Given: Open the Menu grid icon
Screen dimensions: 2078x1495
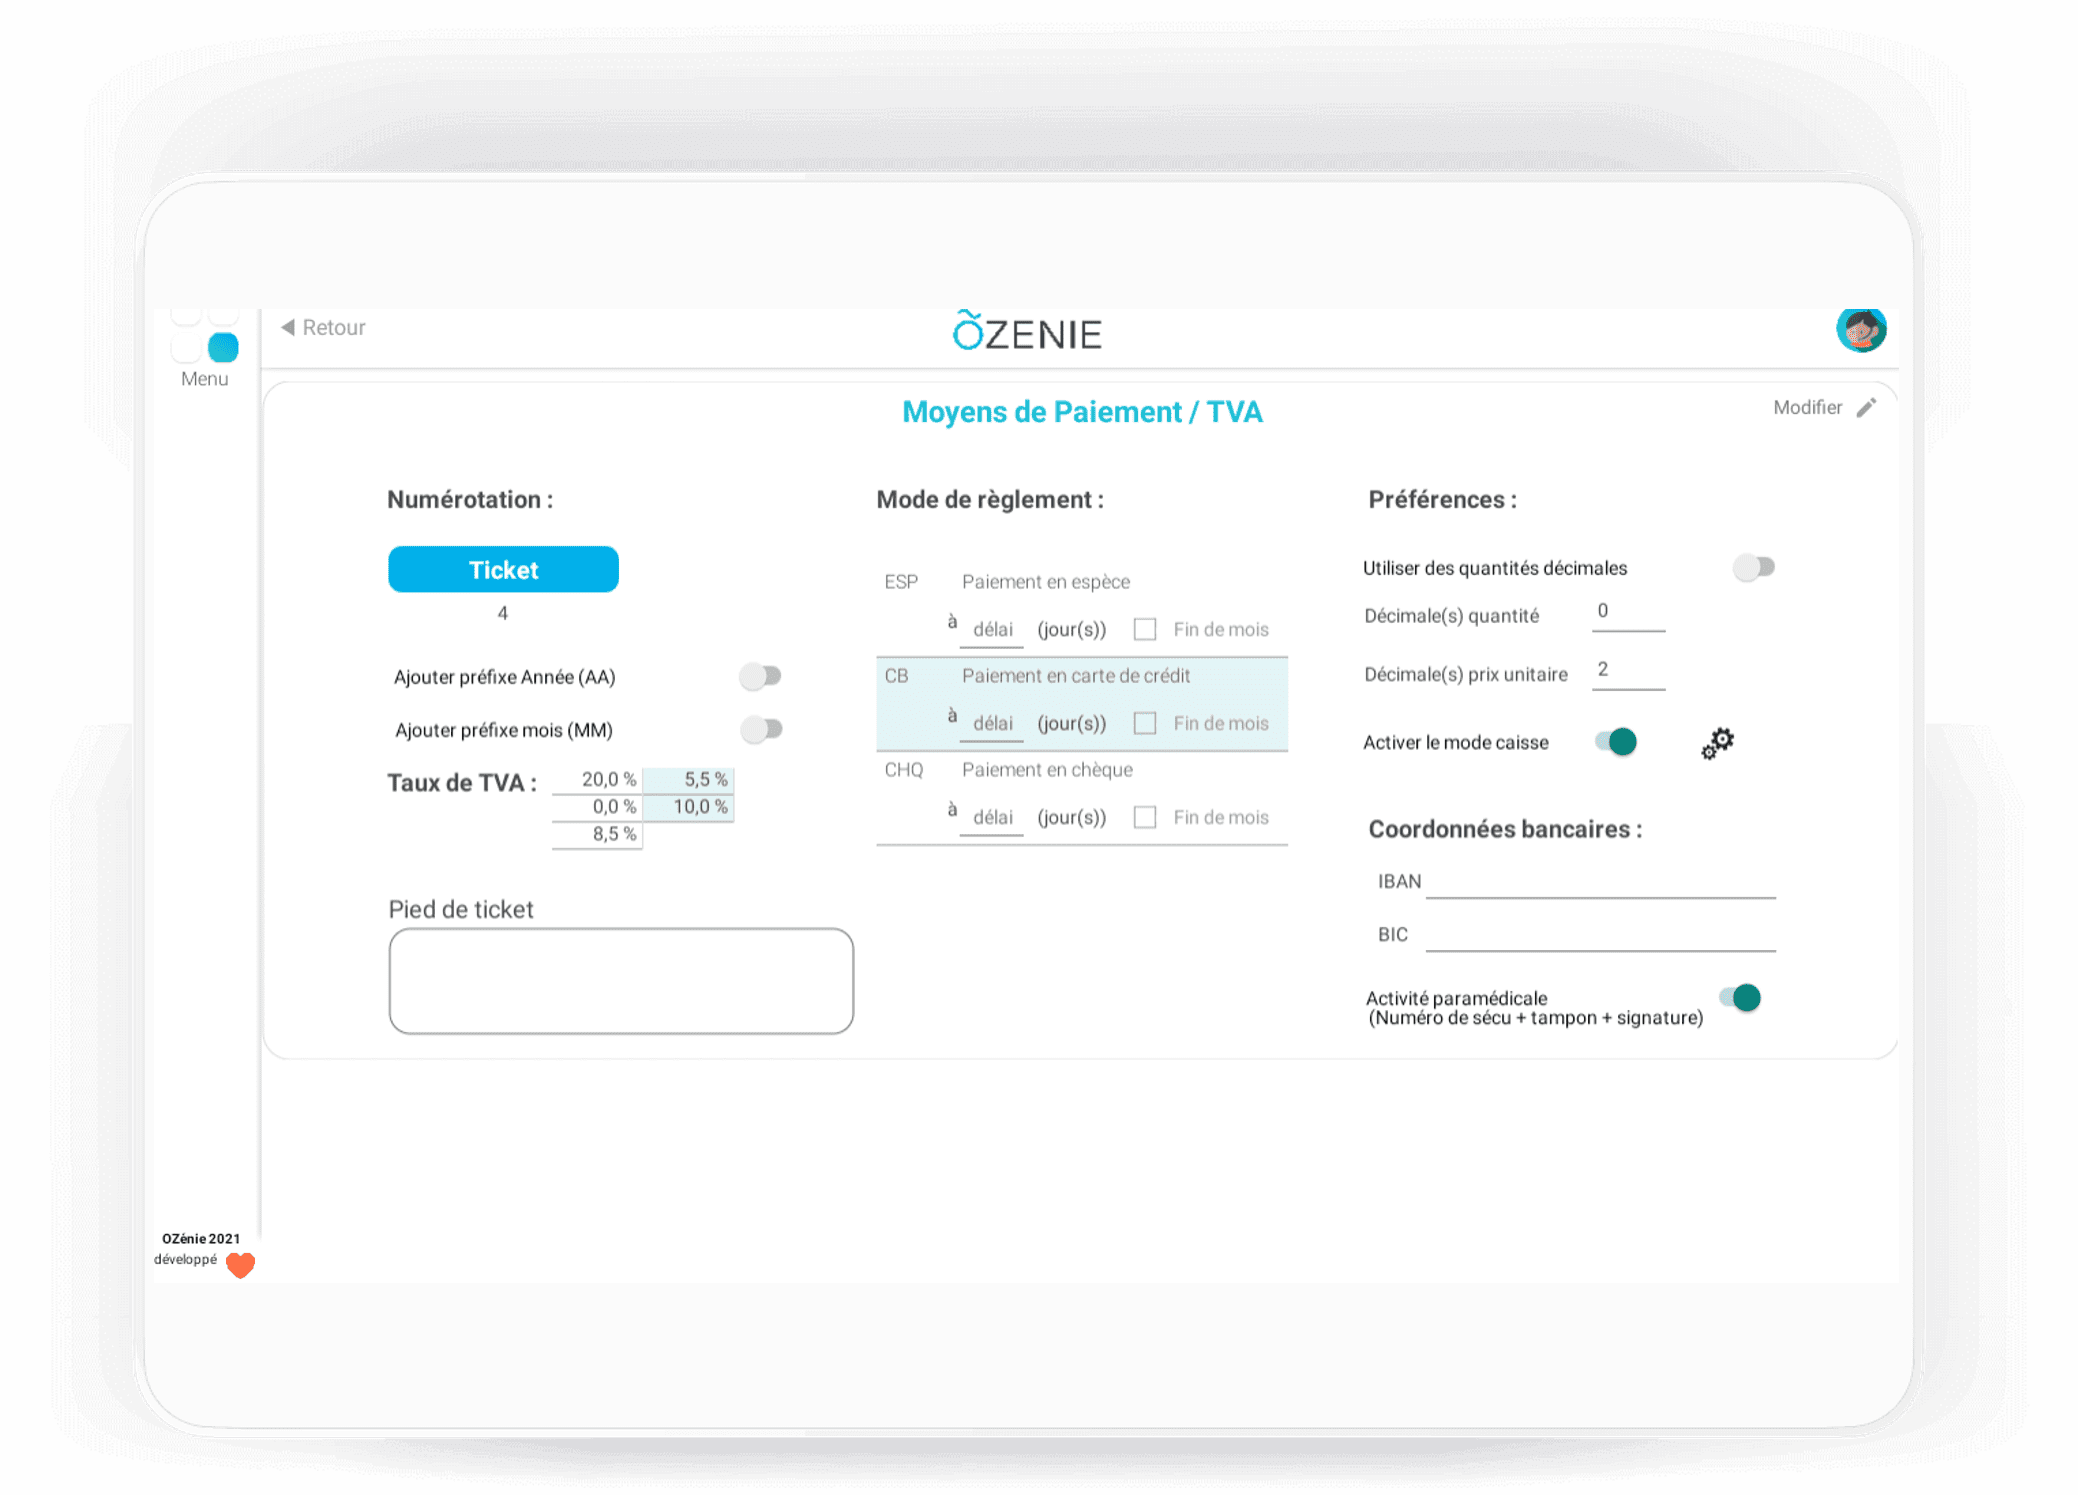Looking at the screenshot, I should pos(205,336).
